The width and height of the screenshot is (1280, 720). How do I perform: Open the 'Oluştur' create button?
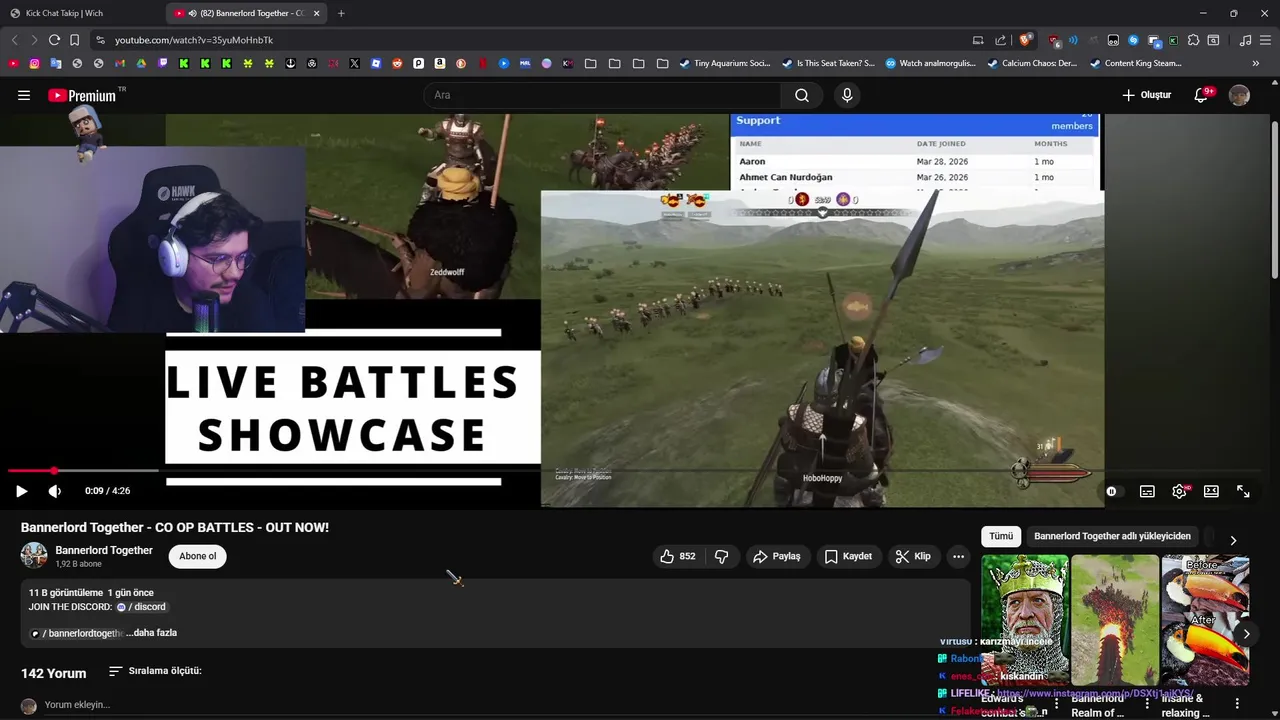(x=1146, y=95)
